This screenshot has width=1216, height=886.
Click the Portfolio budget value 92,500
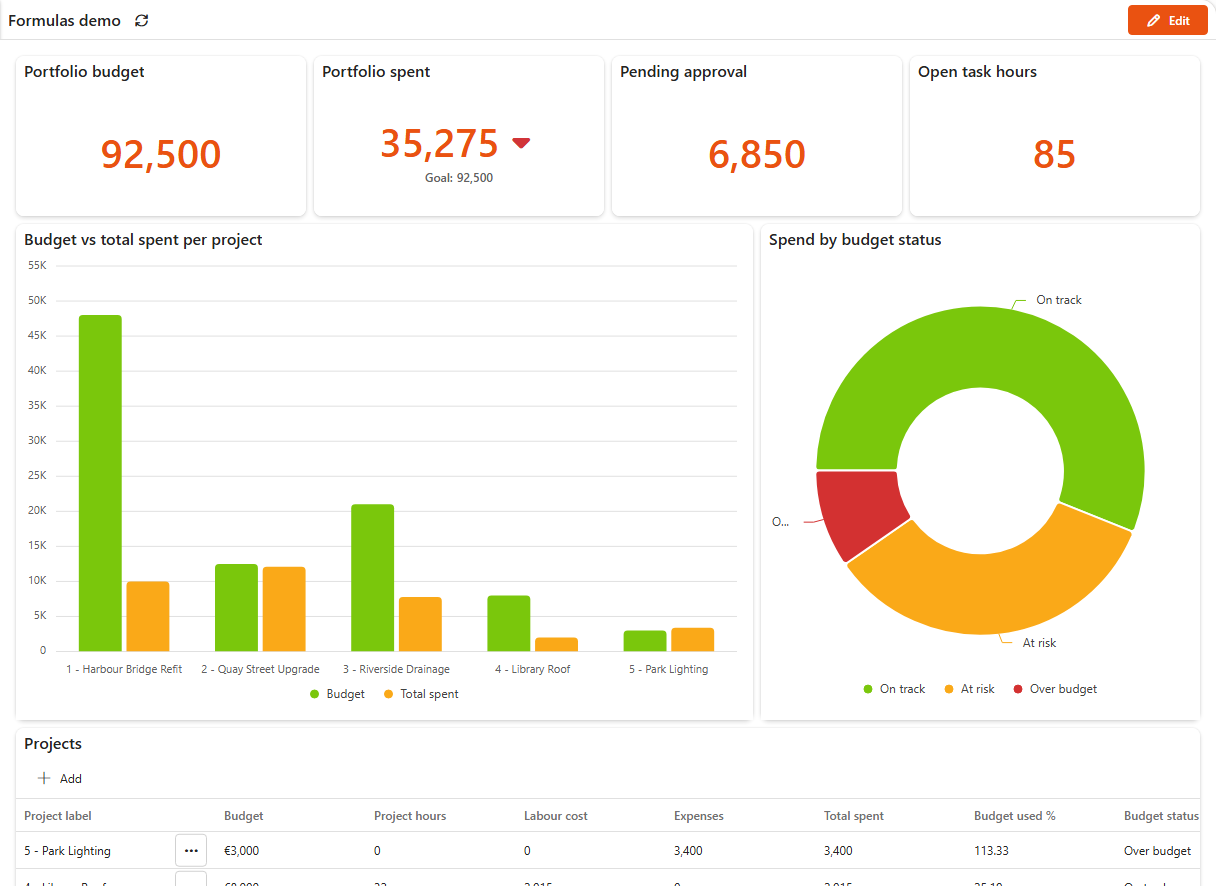point(161,154)
